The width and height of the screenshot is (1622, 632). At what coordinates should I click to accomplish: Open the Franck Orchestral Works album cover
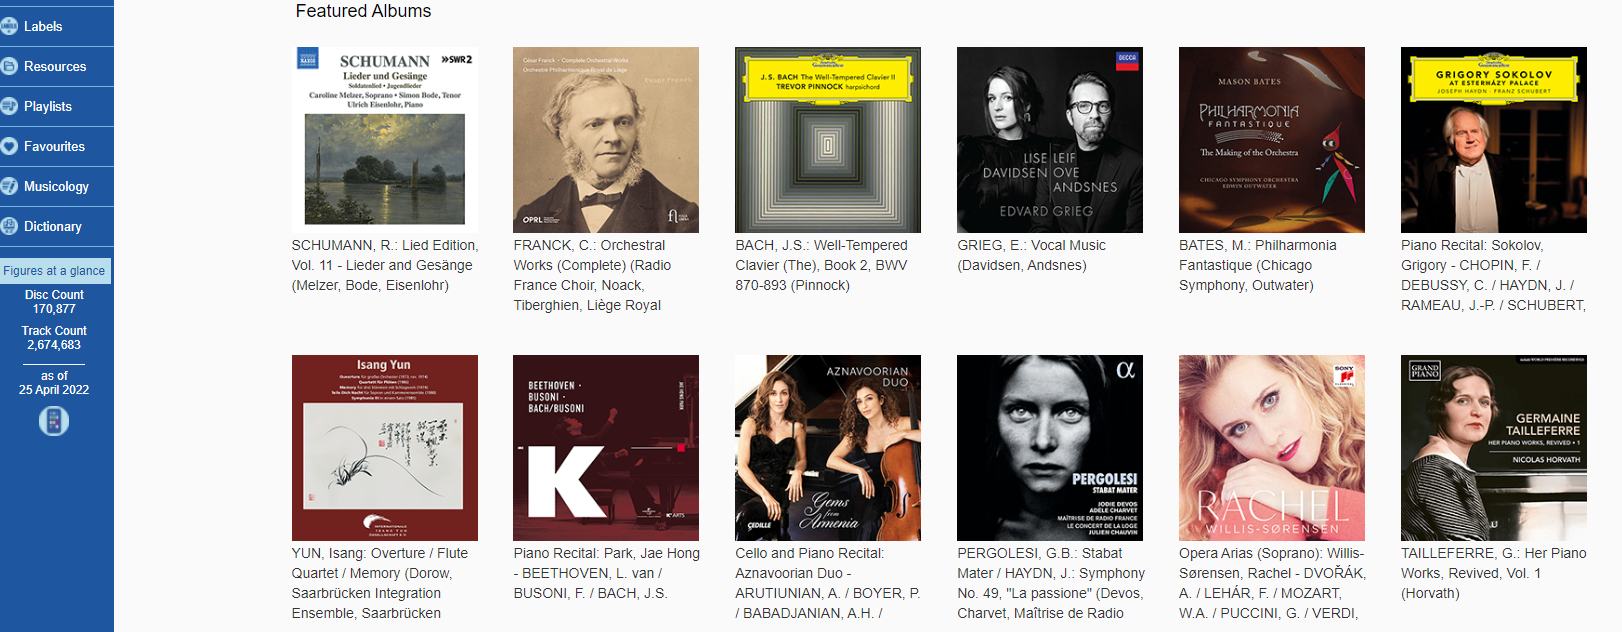(x=606, y=140)
